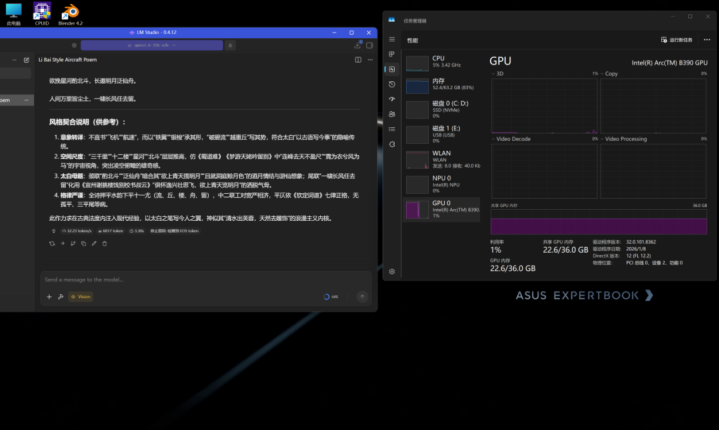Open Task Manager hamburger navigation menu
Screen dimensions: 719x430
[x=392, y=39]
